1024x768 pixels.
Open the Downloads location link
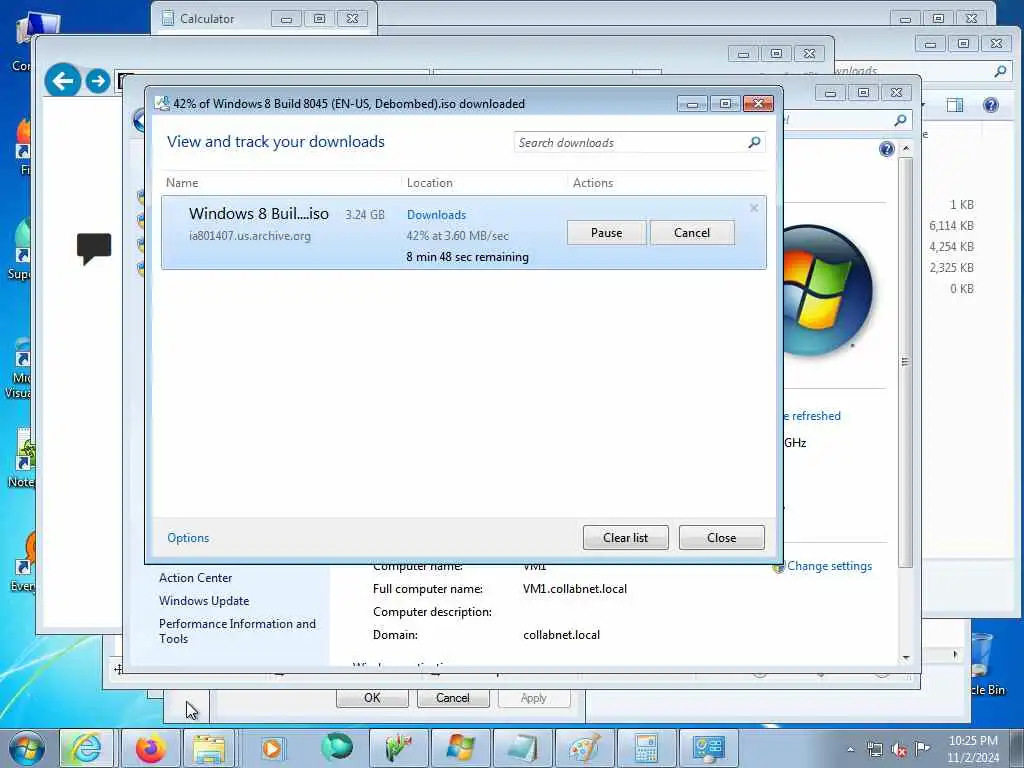(436, 215)
